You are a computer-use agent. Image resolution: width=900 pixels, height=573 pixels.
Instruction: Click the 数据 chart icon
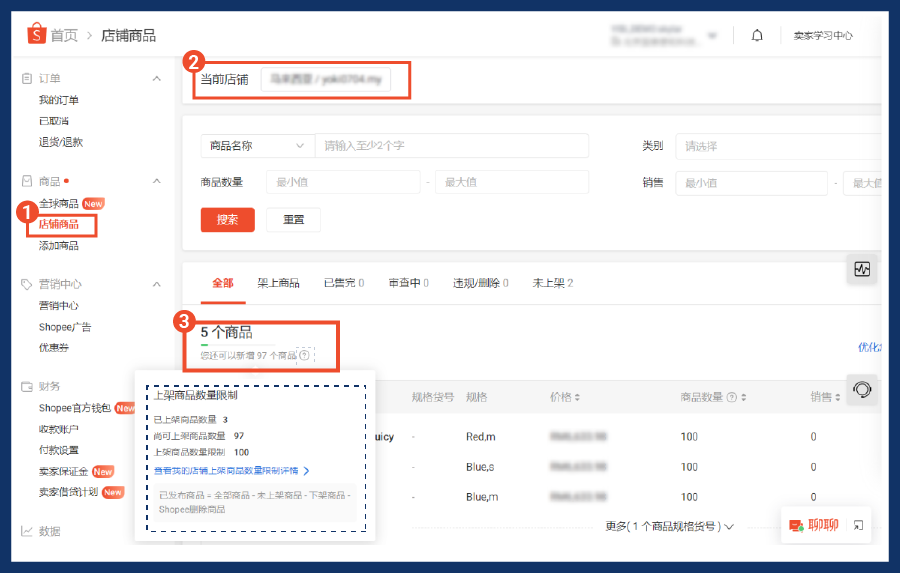click(26, 531)
